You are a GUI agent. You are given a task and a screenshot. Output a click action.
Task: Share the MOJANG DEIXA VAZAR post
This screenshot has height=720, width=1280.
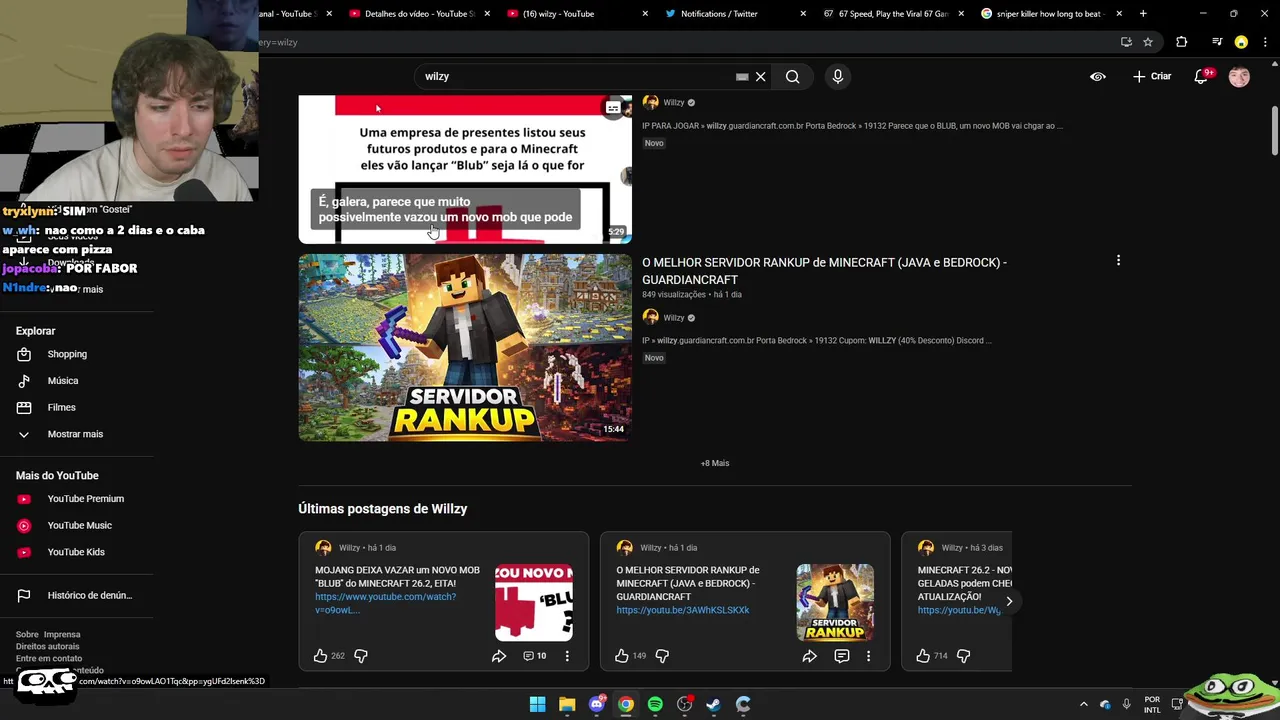[x=498, y=656]
